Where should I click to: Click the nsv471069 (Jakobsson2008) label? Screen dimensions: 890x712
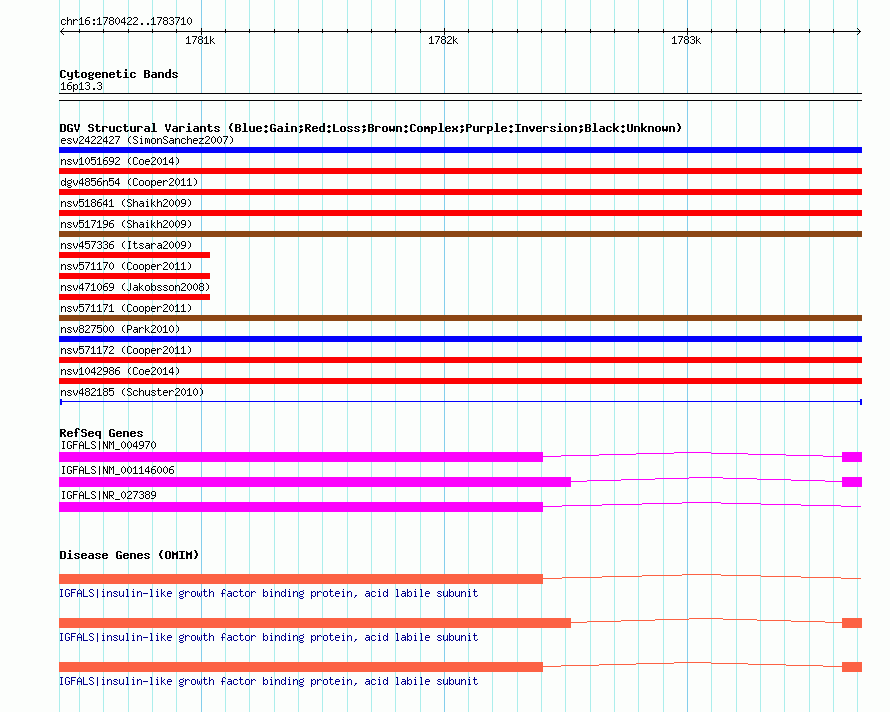click(135, 287)
